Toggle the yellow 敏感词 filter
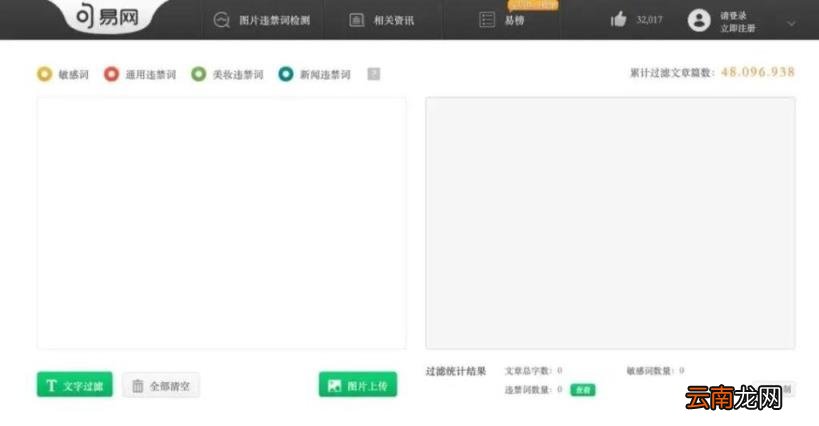 tap(44, 74)
